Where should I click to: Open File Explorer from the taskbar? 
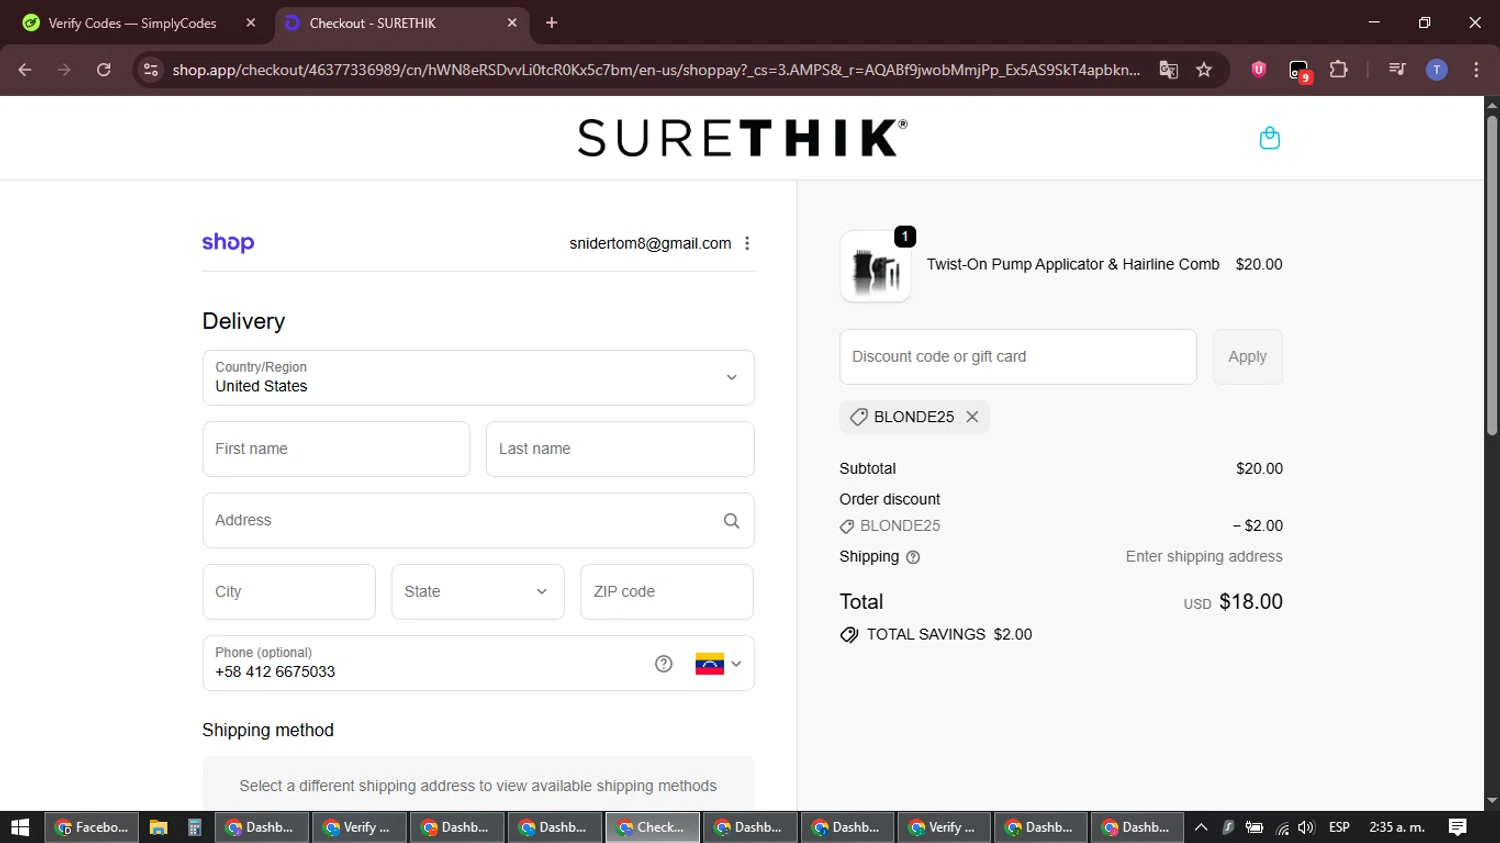(158, 827)
